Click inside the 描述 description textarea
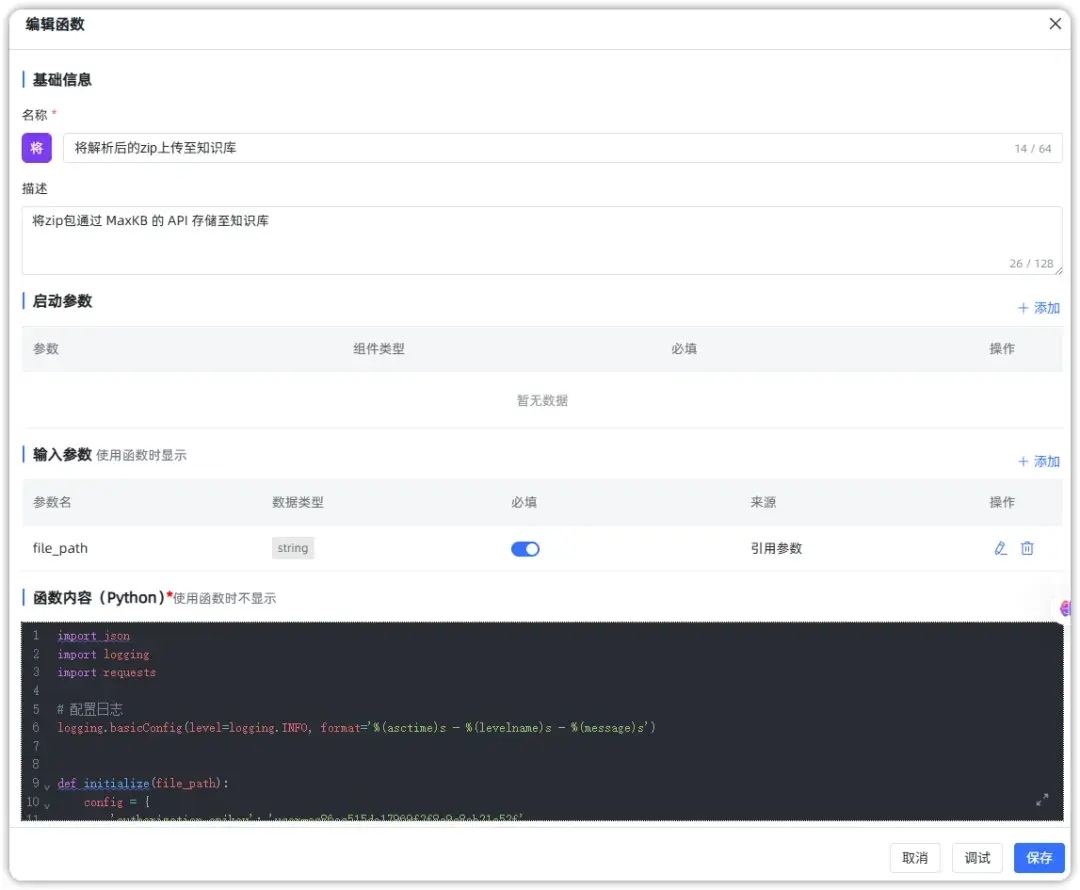This screenshot has height=890, width=1080. 540,235
